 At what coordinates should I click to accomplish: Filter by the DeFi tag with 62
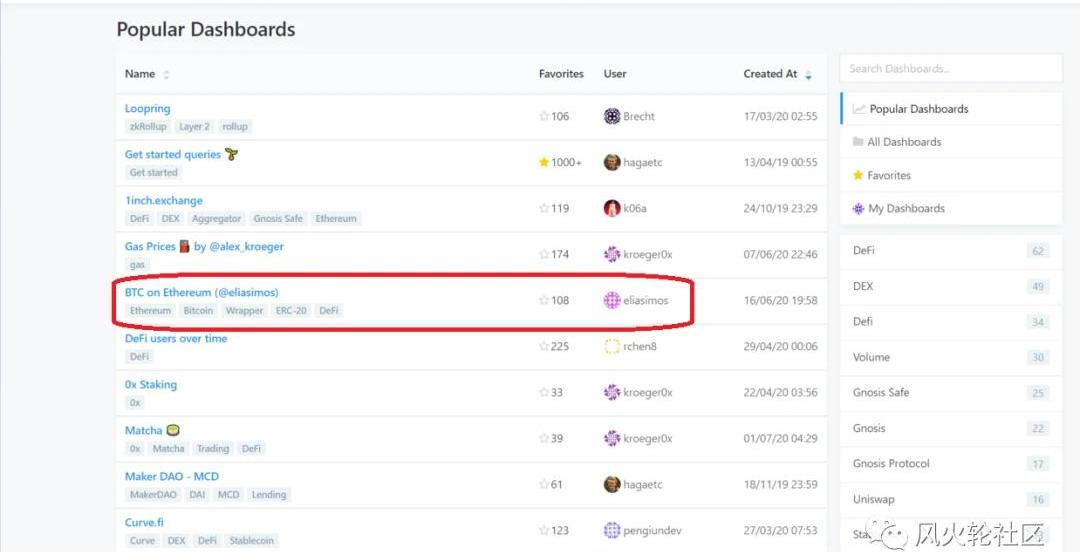(951, 251)
